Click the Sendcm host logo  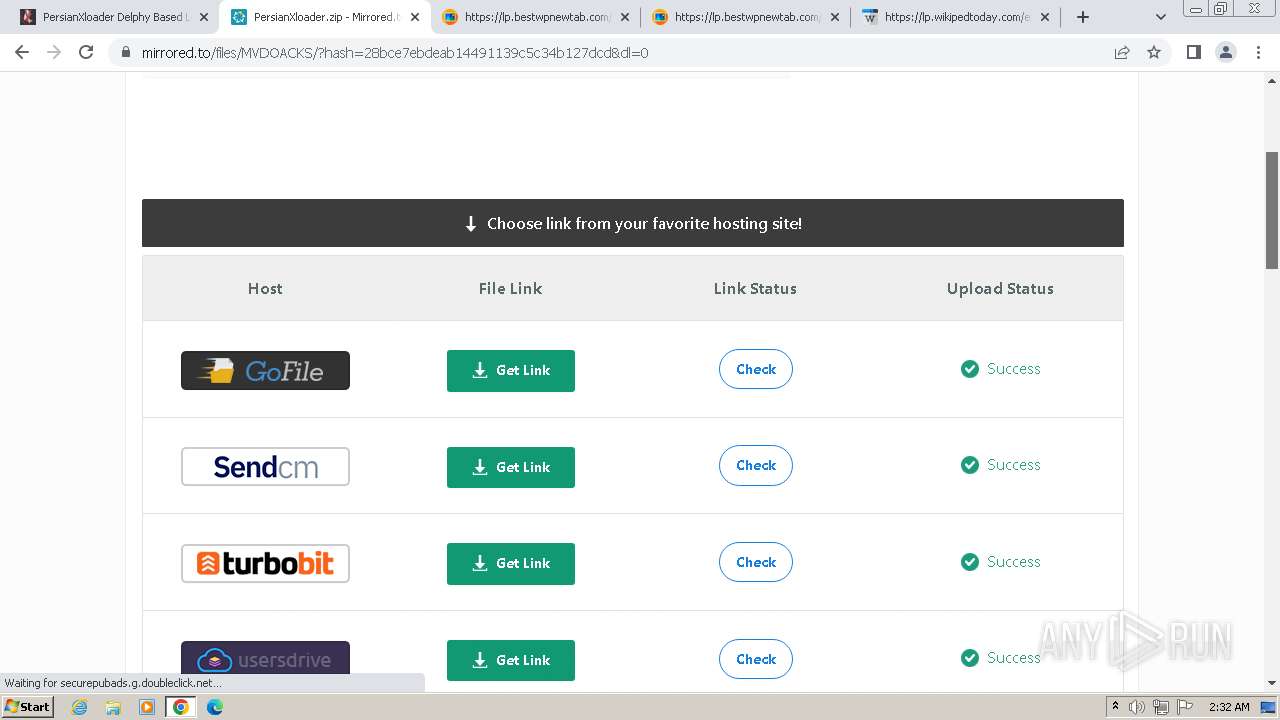(265, 466)
